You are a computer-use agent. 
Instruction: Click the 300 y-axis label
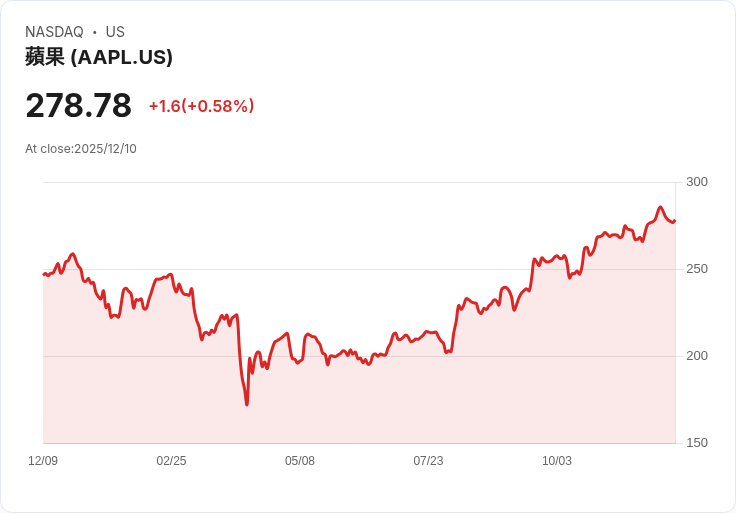pyautogui.click(x=697, y=182)
